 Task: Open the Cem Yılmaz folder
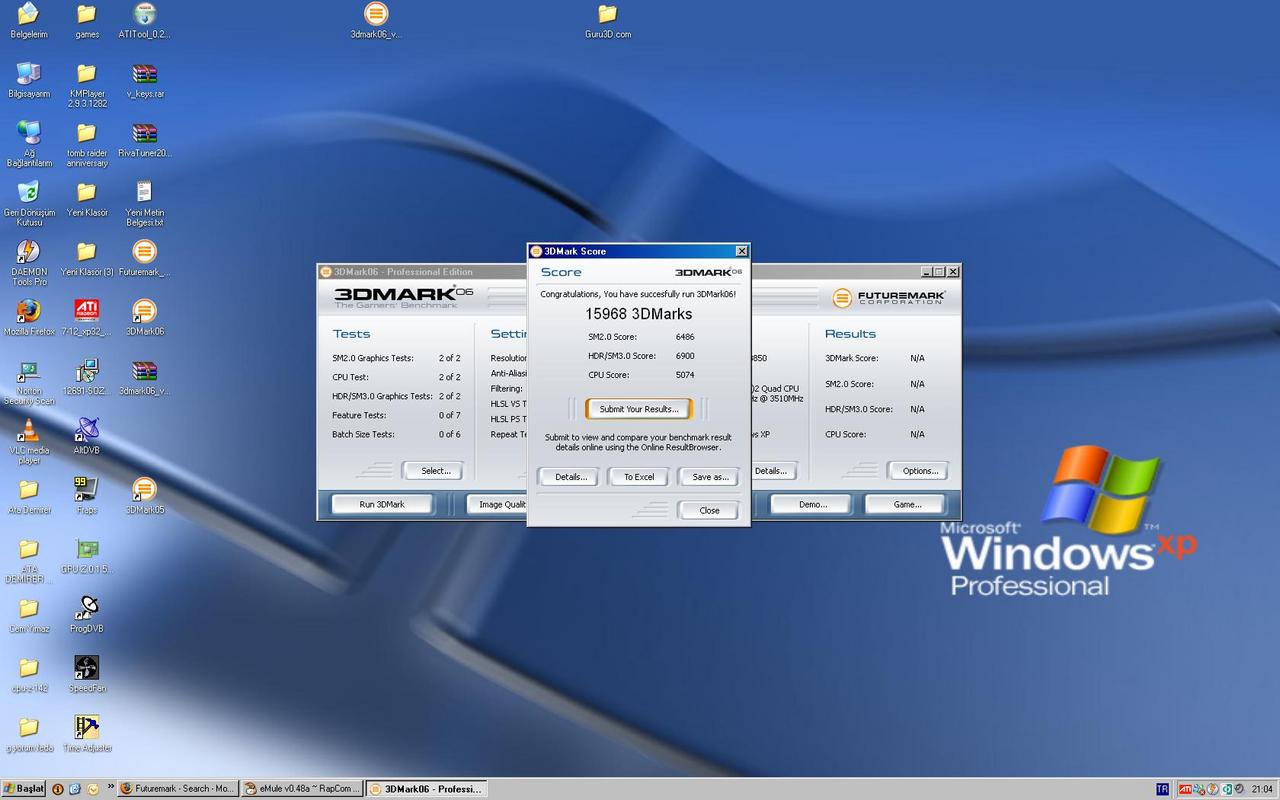tap(29, 614)
